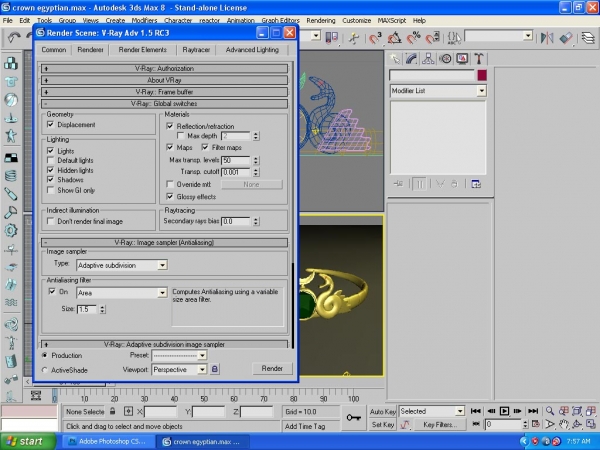This screenshot has height=450, width=600.
Task: Switch to the Raytracer tab
Action: click(x=196, y=50)
